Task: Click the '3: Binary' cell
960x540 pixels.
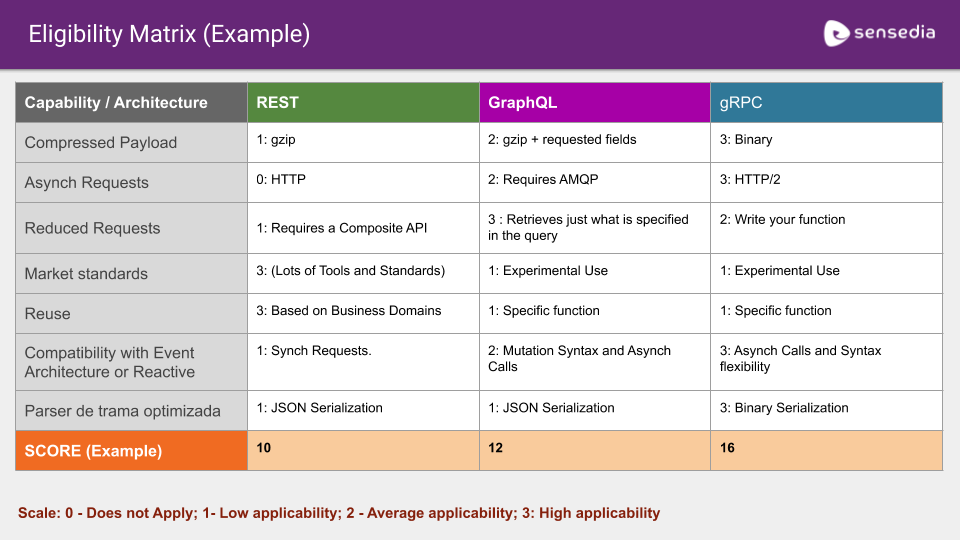Action: click(827, 143)
